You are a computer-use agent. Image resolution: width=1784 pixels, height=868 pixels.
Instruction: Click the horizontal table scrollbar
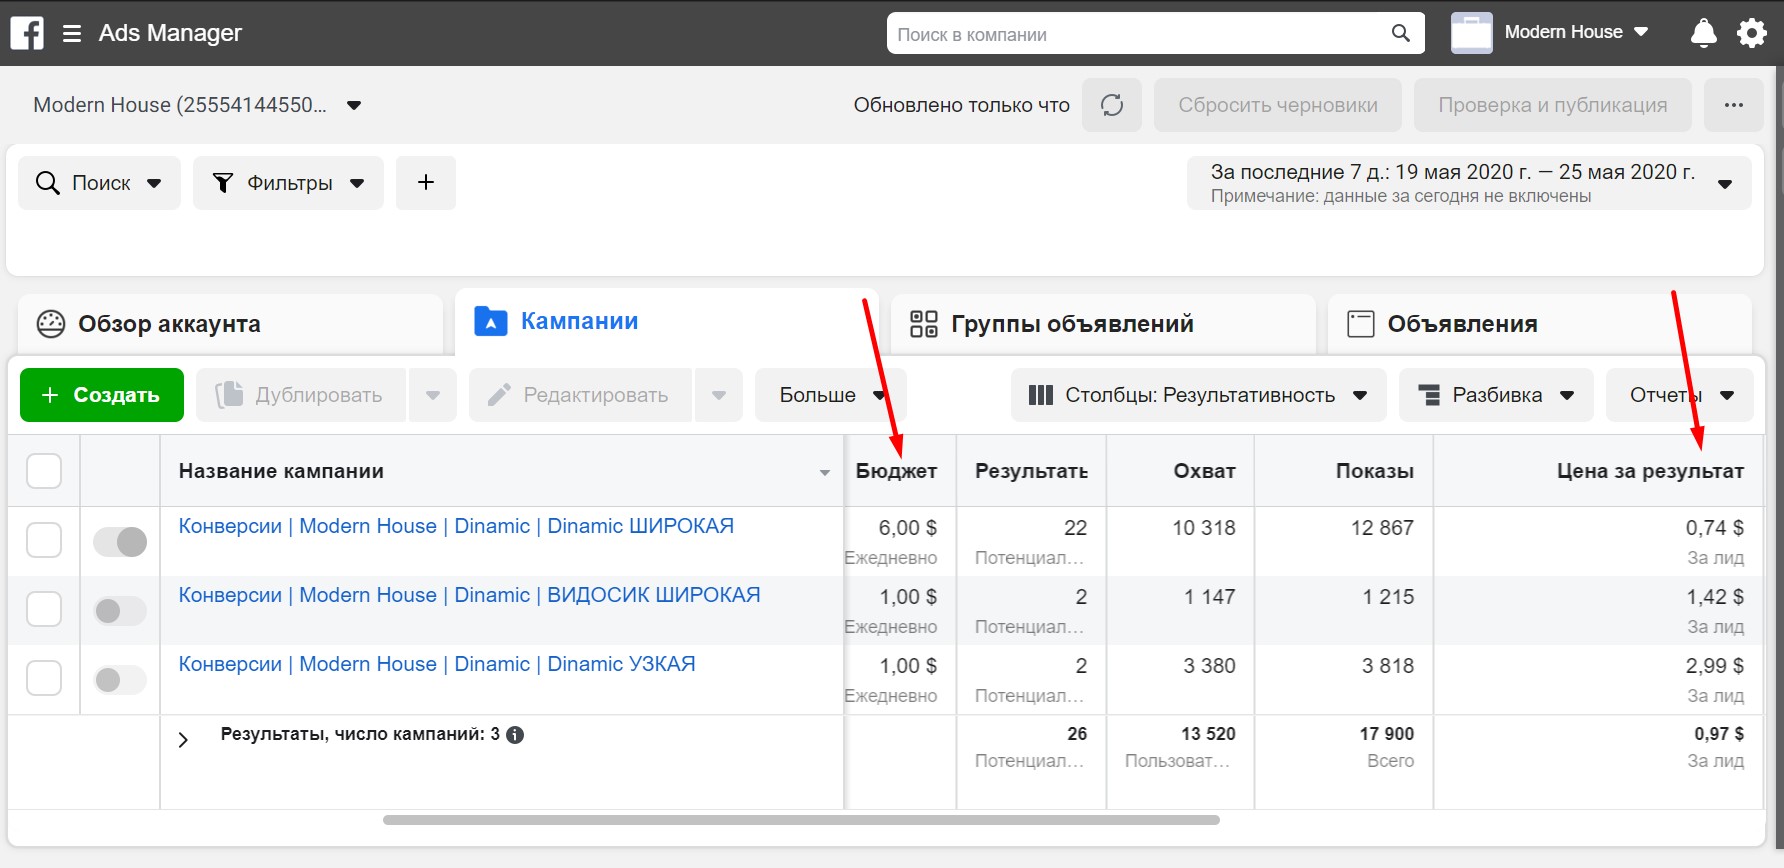[x=801, y=820]
